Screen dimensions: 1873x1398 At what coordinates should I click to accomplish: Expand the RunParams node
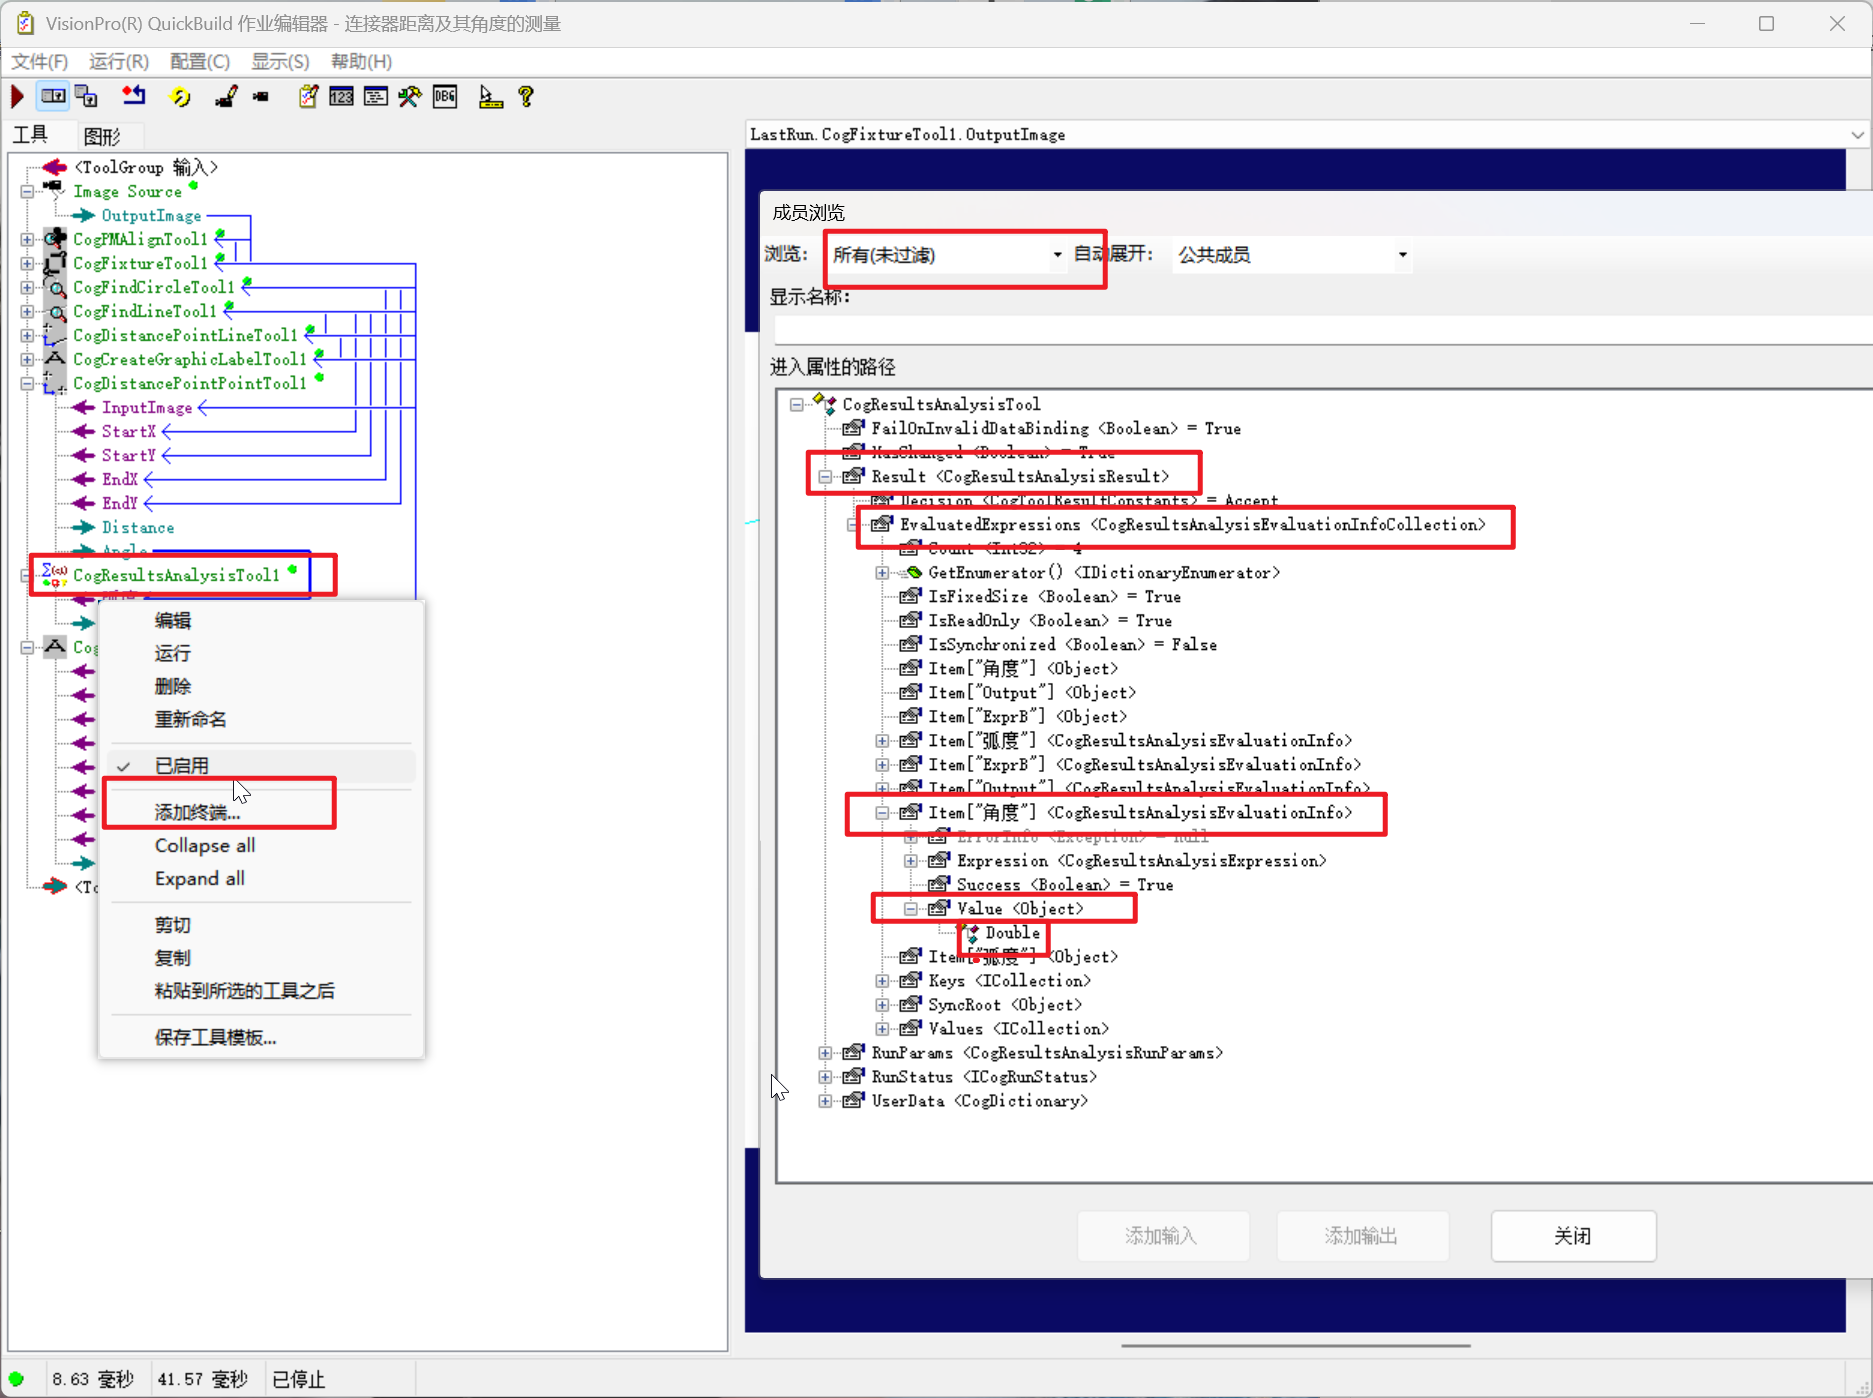point(825,1053)
